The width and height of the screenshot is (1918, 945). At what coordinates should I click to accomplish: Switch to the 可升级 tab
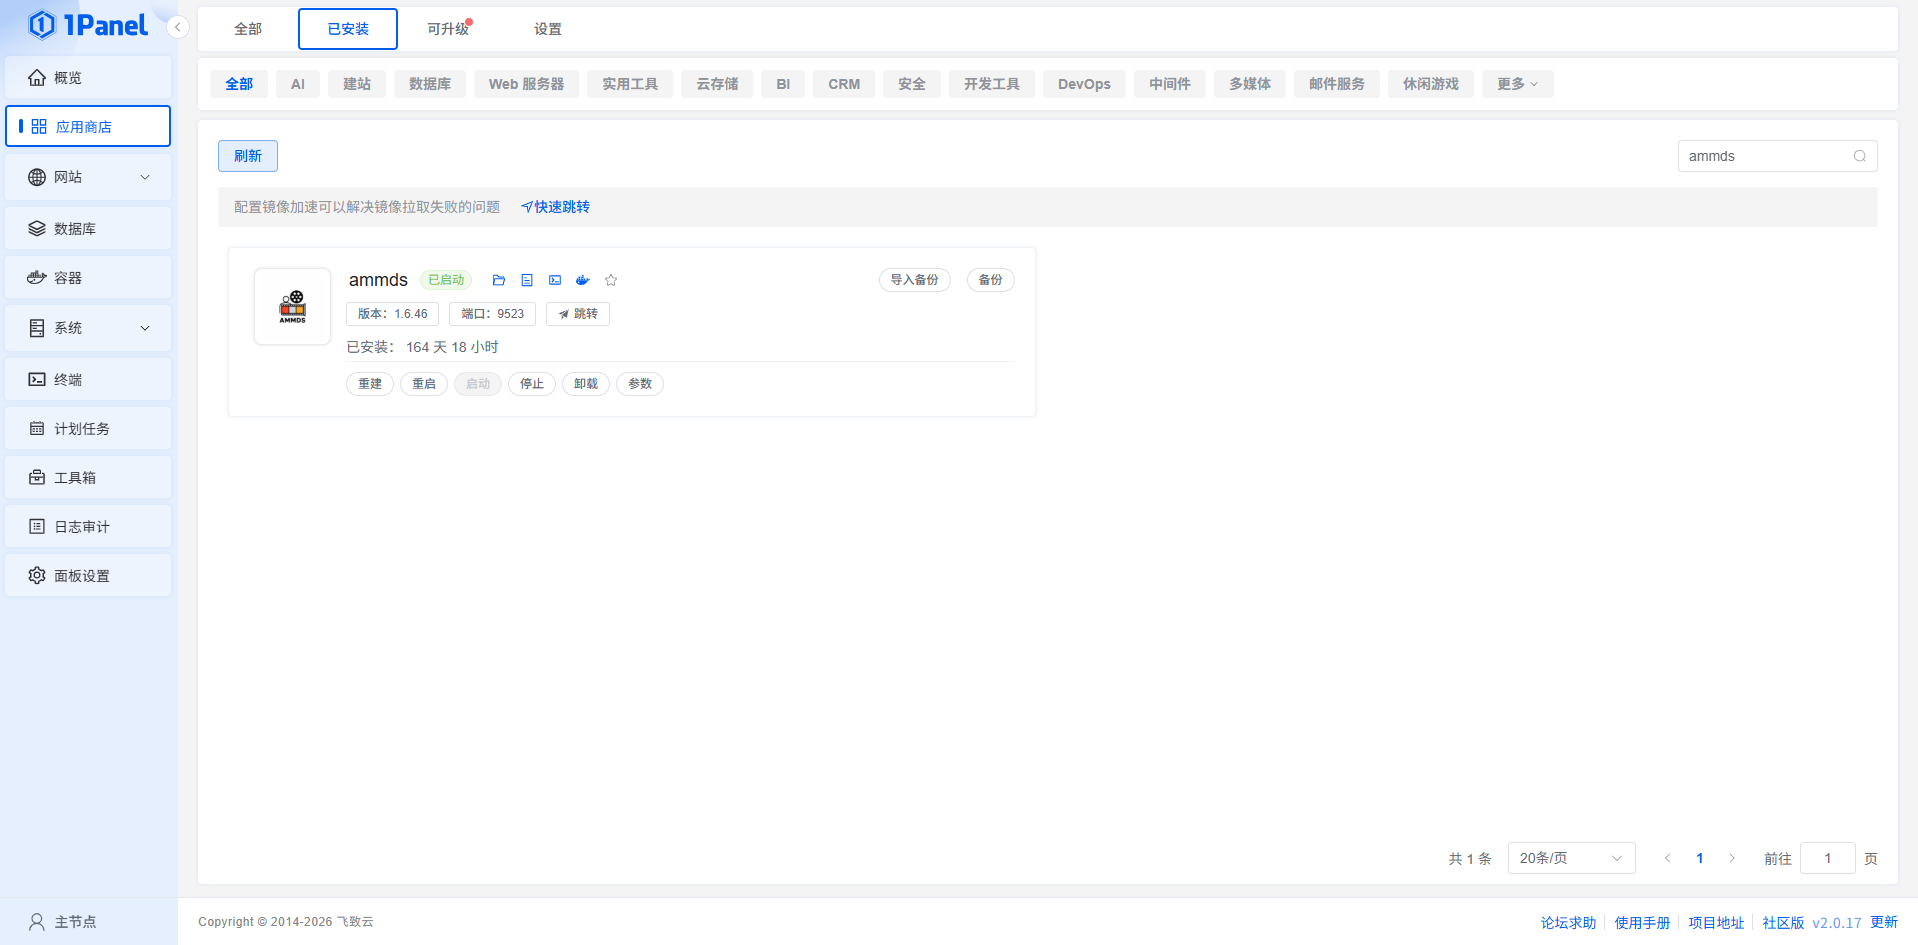[x=447, y=28]
